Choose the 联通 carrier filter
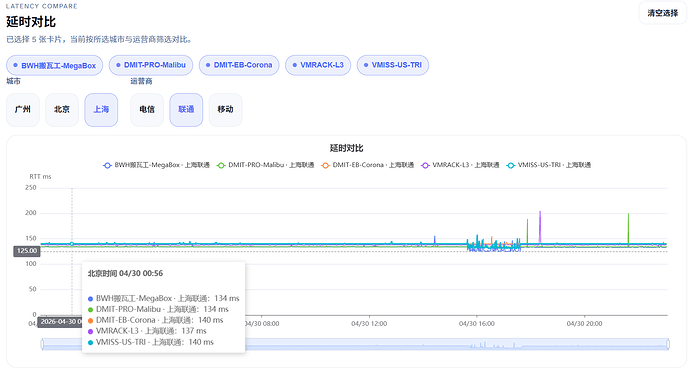The image size is (690, 370). click(x=186, y=110)
